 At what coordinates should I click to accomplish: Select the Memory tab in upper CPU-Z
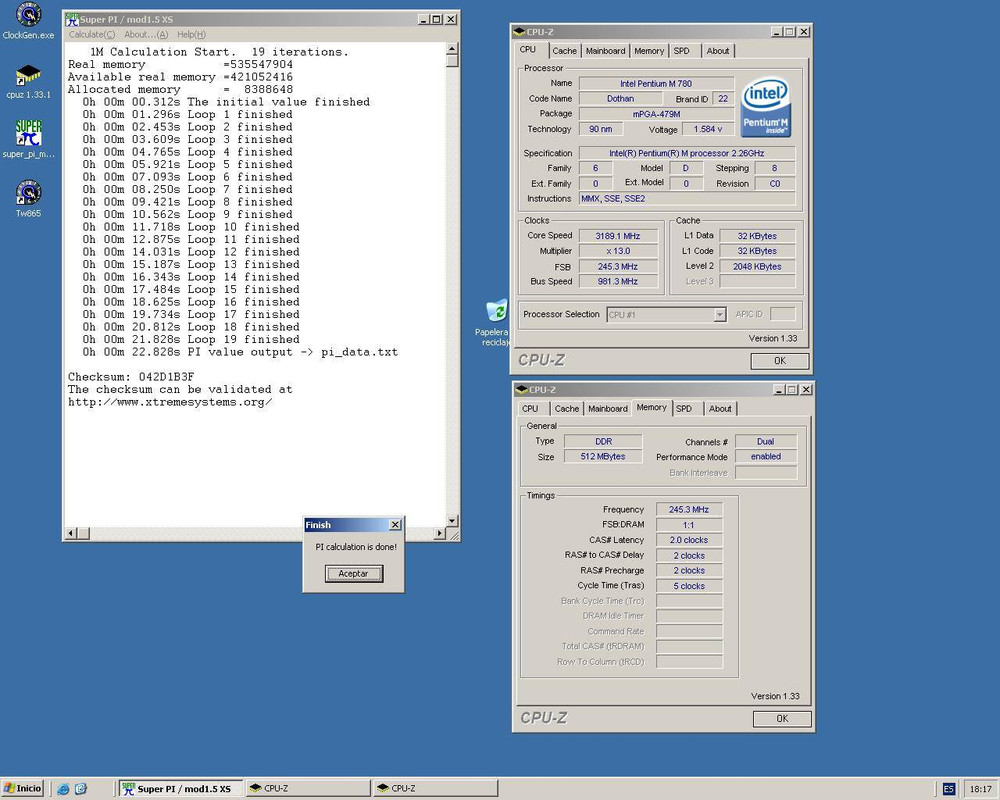tap(649, 51)
